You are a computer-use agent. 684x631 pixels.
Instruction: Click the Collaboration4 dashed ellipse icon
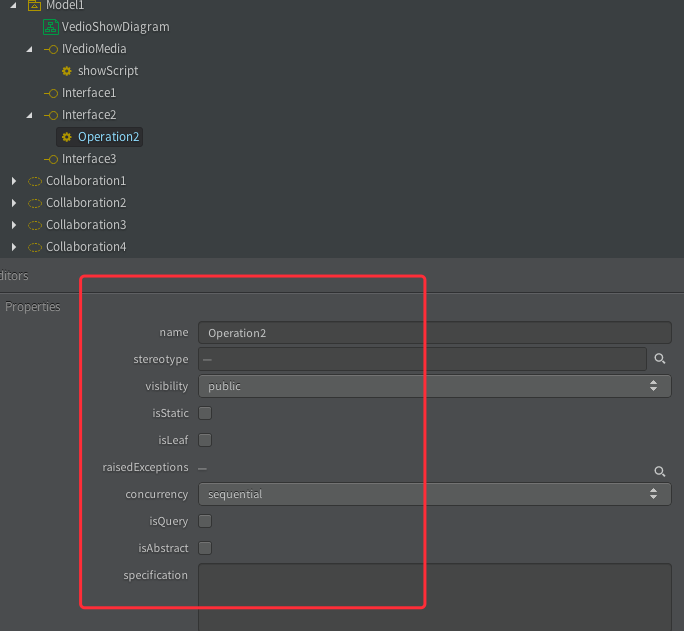click(35, 247)
